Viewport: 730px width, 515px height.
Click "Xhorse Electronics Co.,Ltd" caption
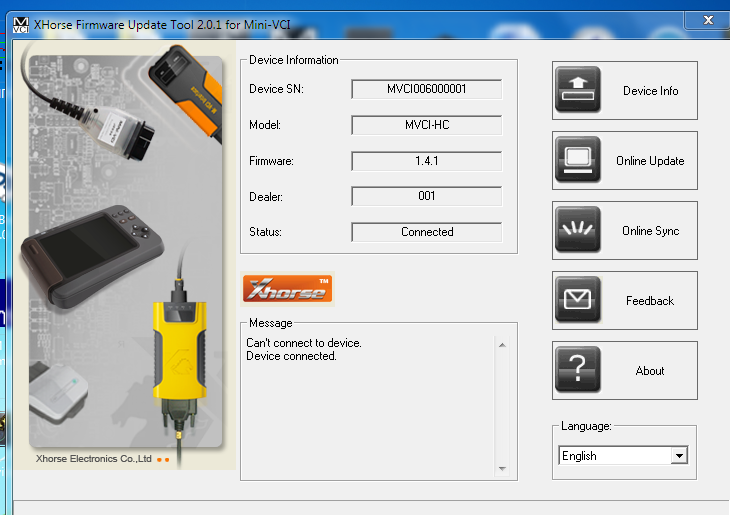tap(94, 459)
